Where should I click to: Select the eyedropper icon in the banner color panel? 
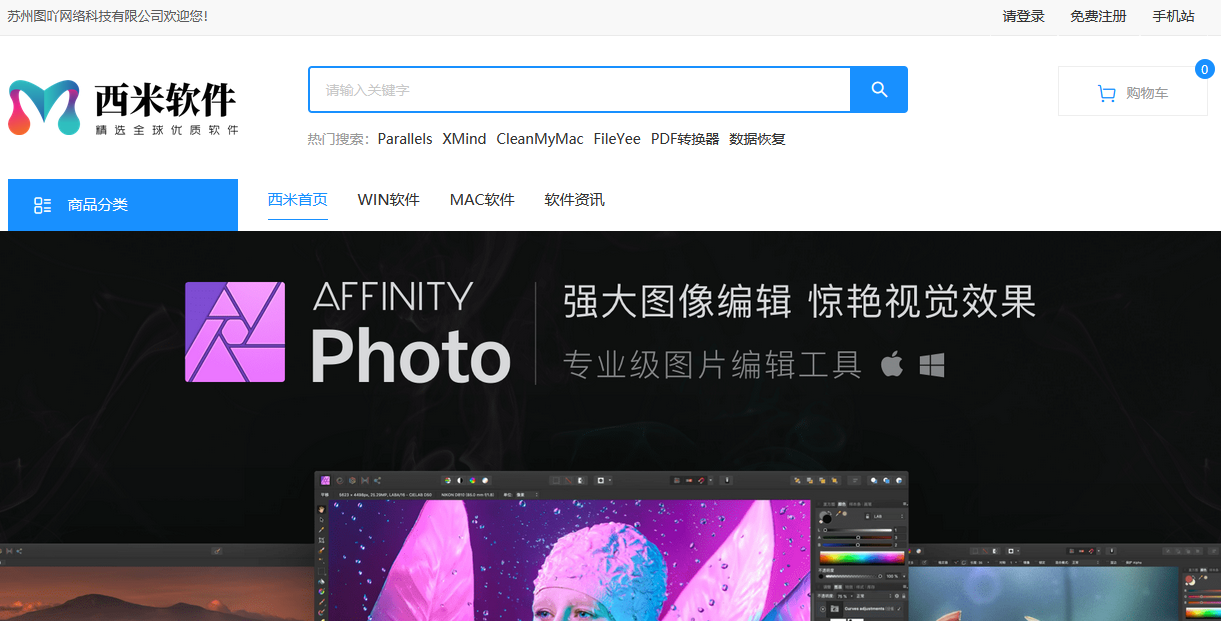pos(838,514)
